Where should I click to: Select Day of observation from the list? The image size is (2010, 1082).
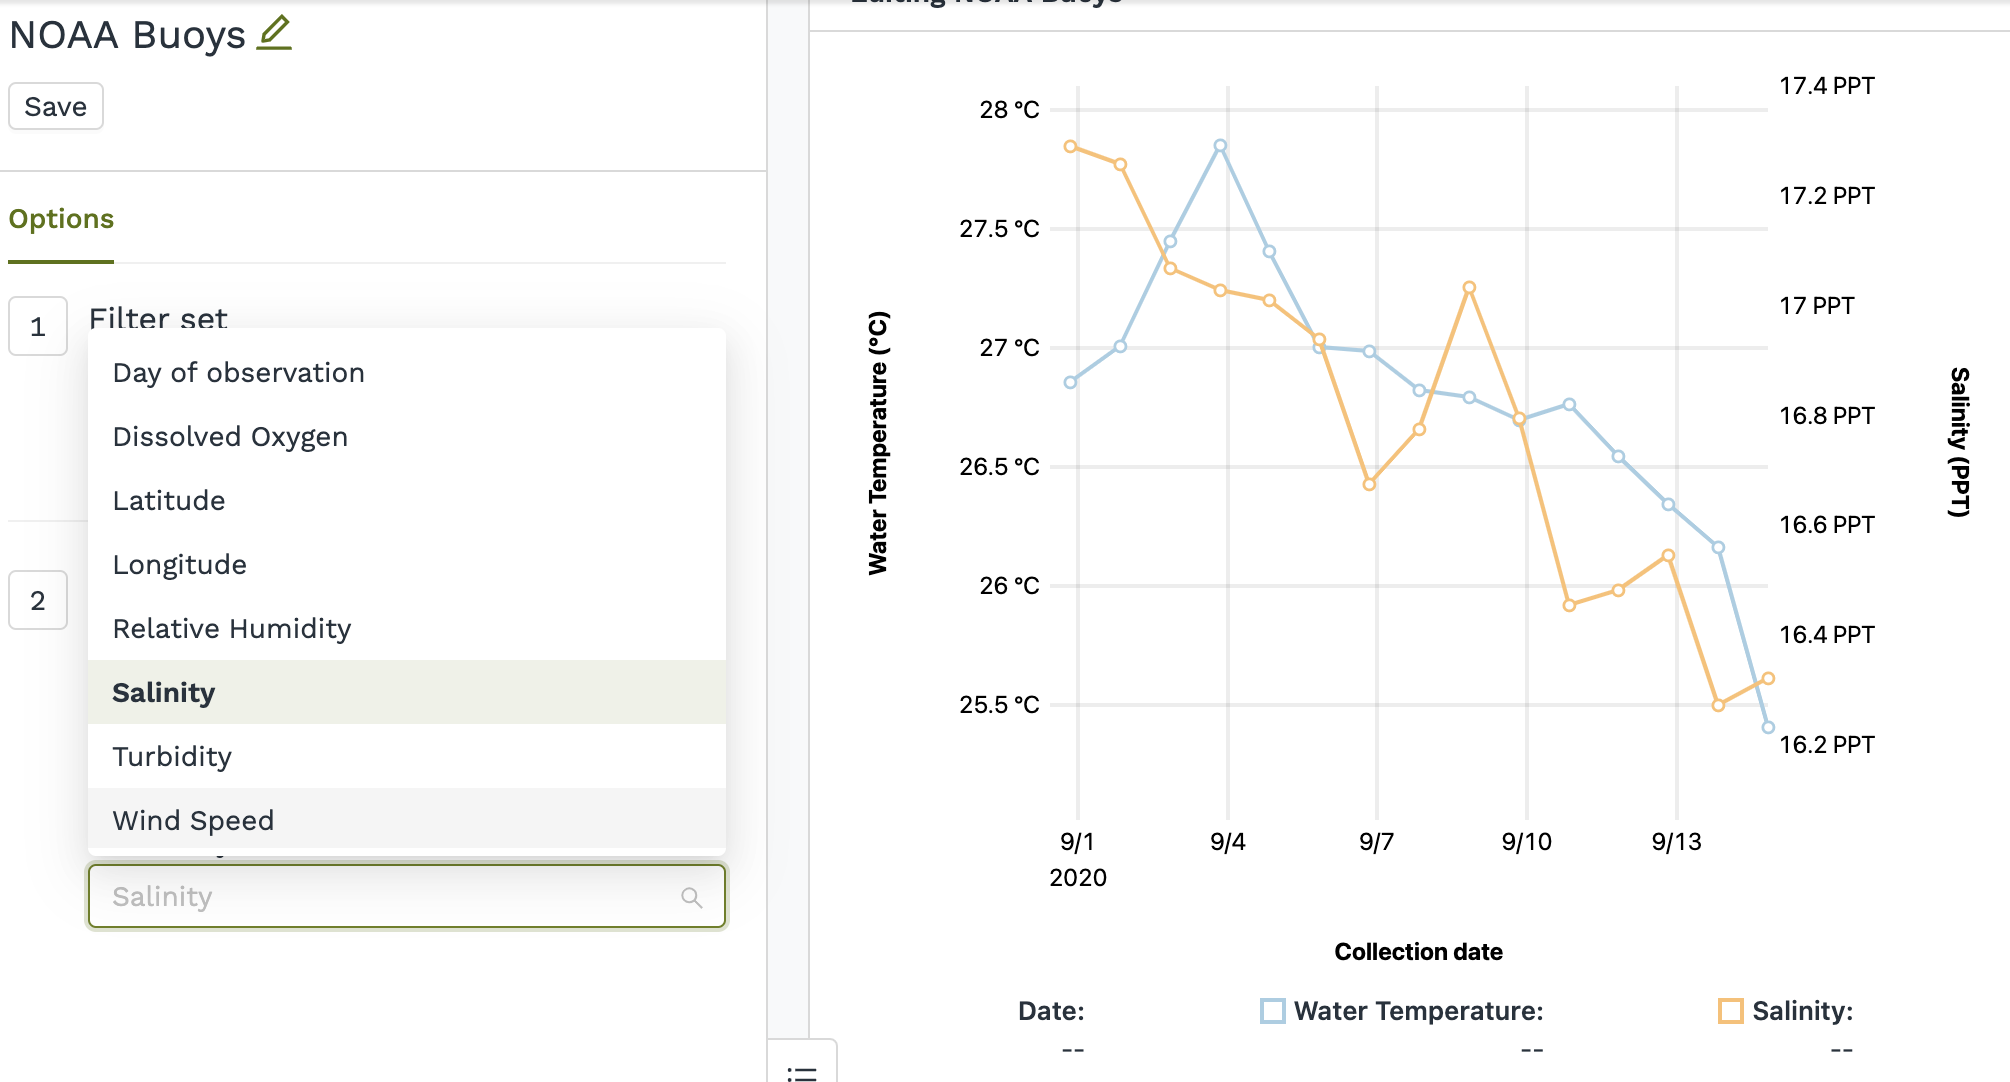[238, 373]
